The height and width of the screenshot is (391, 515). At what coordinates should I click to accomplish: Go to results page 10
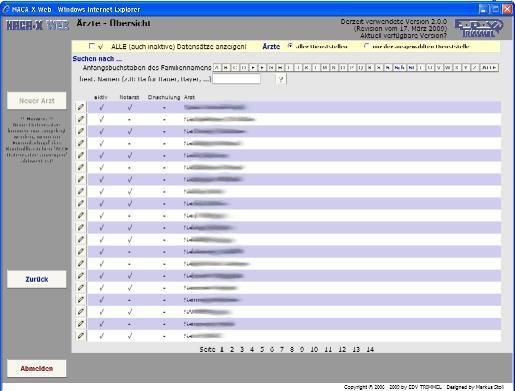[314, 349]
